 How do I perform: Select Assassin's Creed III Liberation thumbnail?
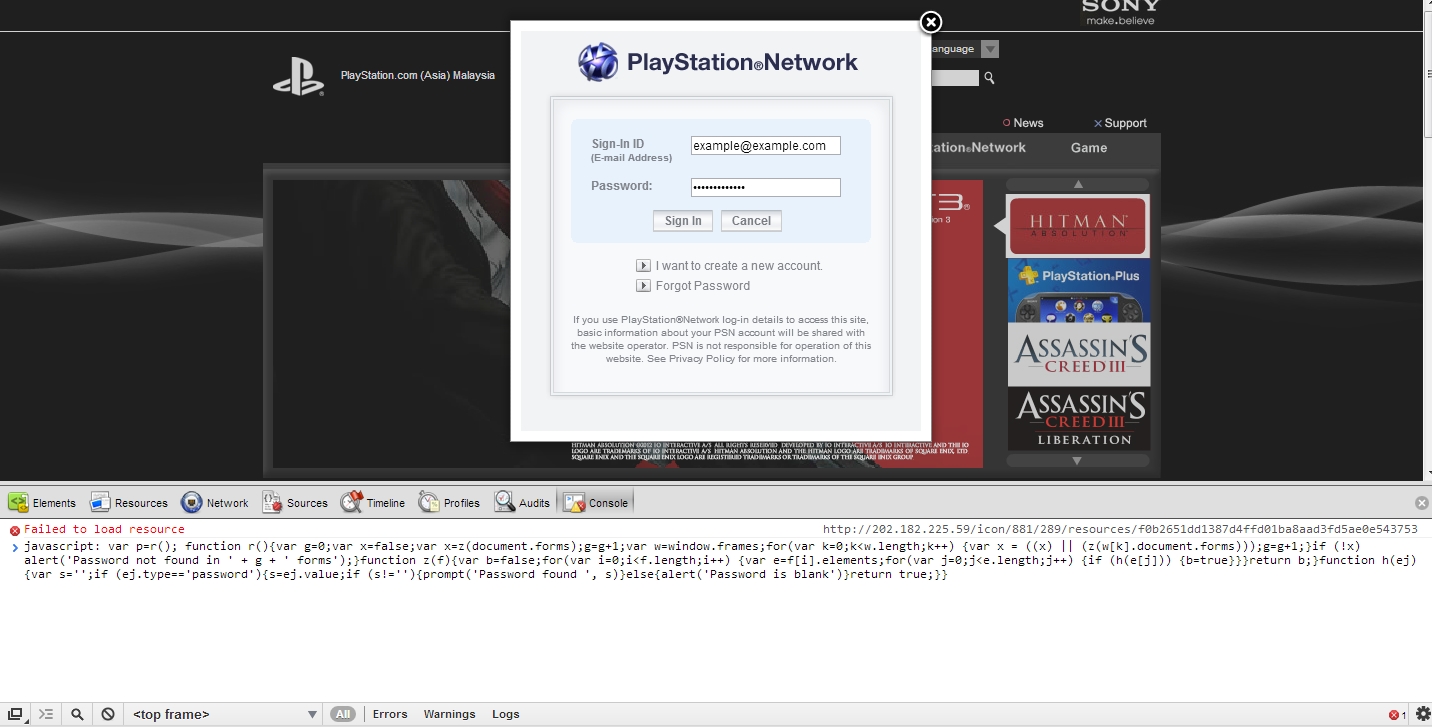[1079, 419]
